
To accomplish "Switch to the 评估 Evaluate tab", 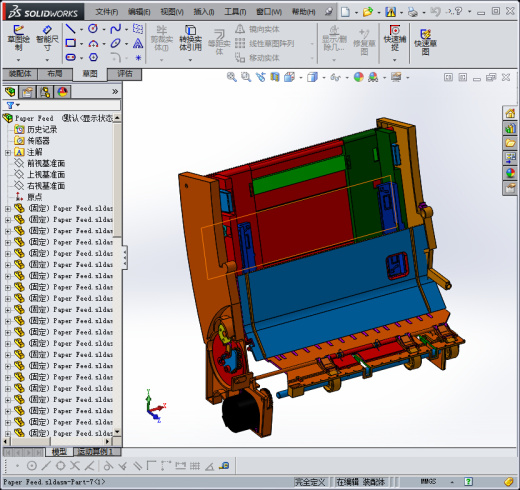I will (125, 74).
